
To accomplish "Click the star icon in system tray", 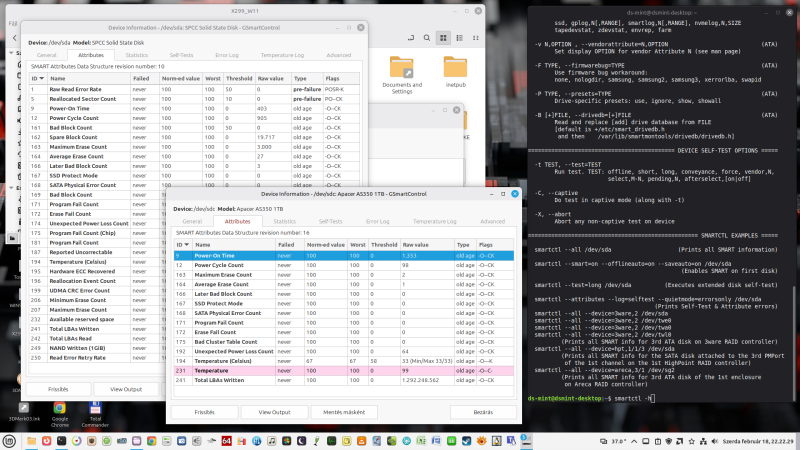I will [692, 441].
